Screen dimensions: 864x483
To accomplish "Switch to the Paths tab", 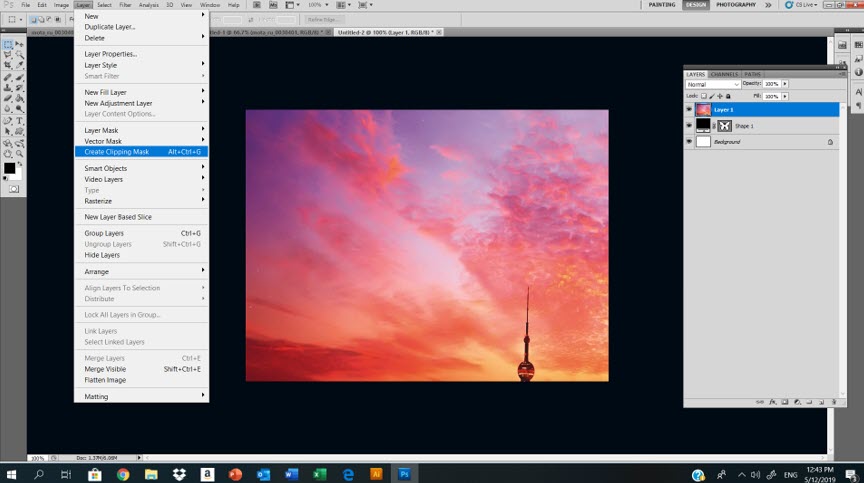I will pyautogui.click(x=752, y=74).
